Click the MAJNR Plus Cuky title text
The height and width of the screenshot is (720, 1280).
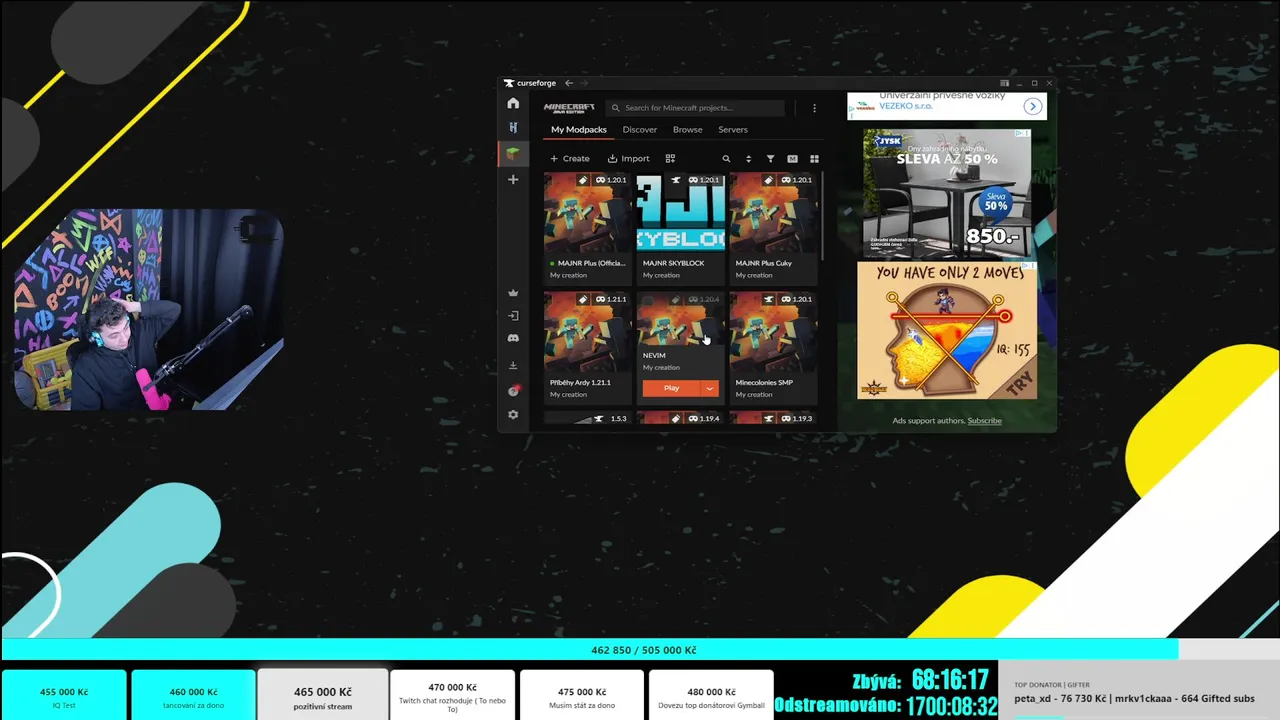(x=763, y=263)
